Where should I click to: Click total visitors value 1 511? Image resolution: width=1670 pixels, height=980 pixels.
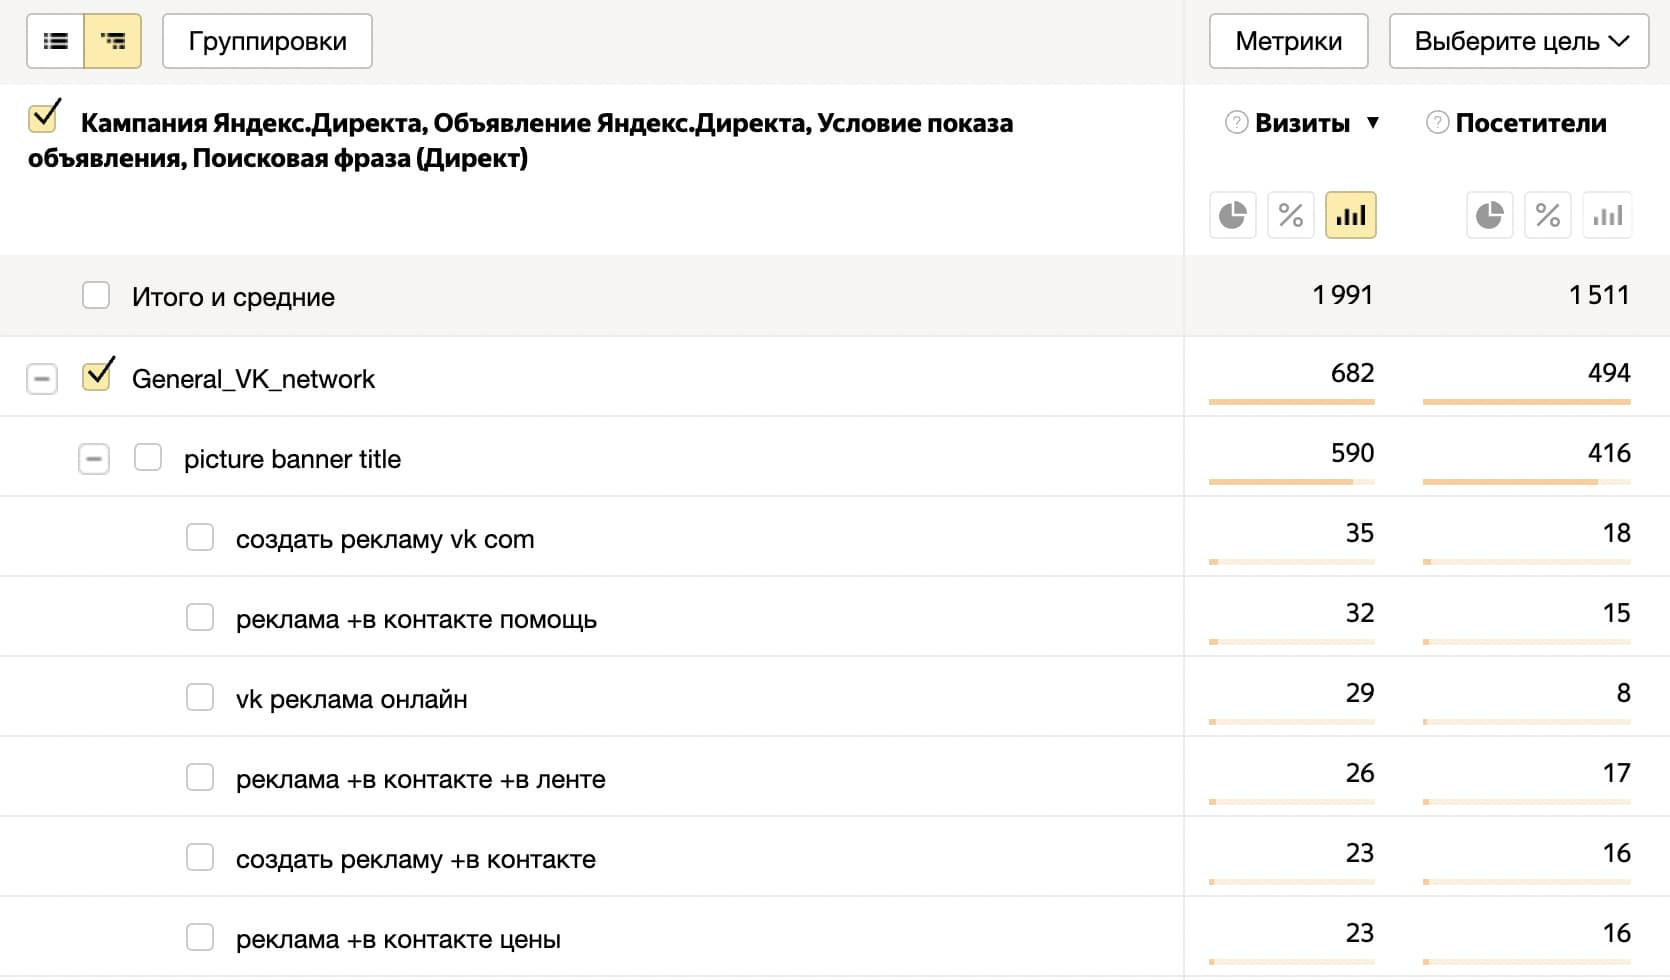point(1600,295)
